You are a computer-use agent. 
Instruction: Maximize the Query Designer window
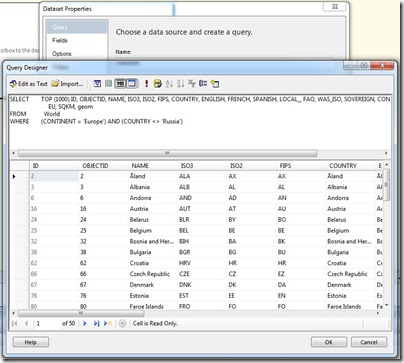(364, 65)
